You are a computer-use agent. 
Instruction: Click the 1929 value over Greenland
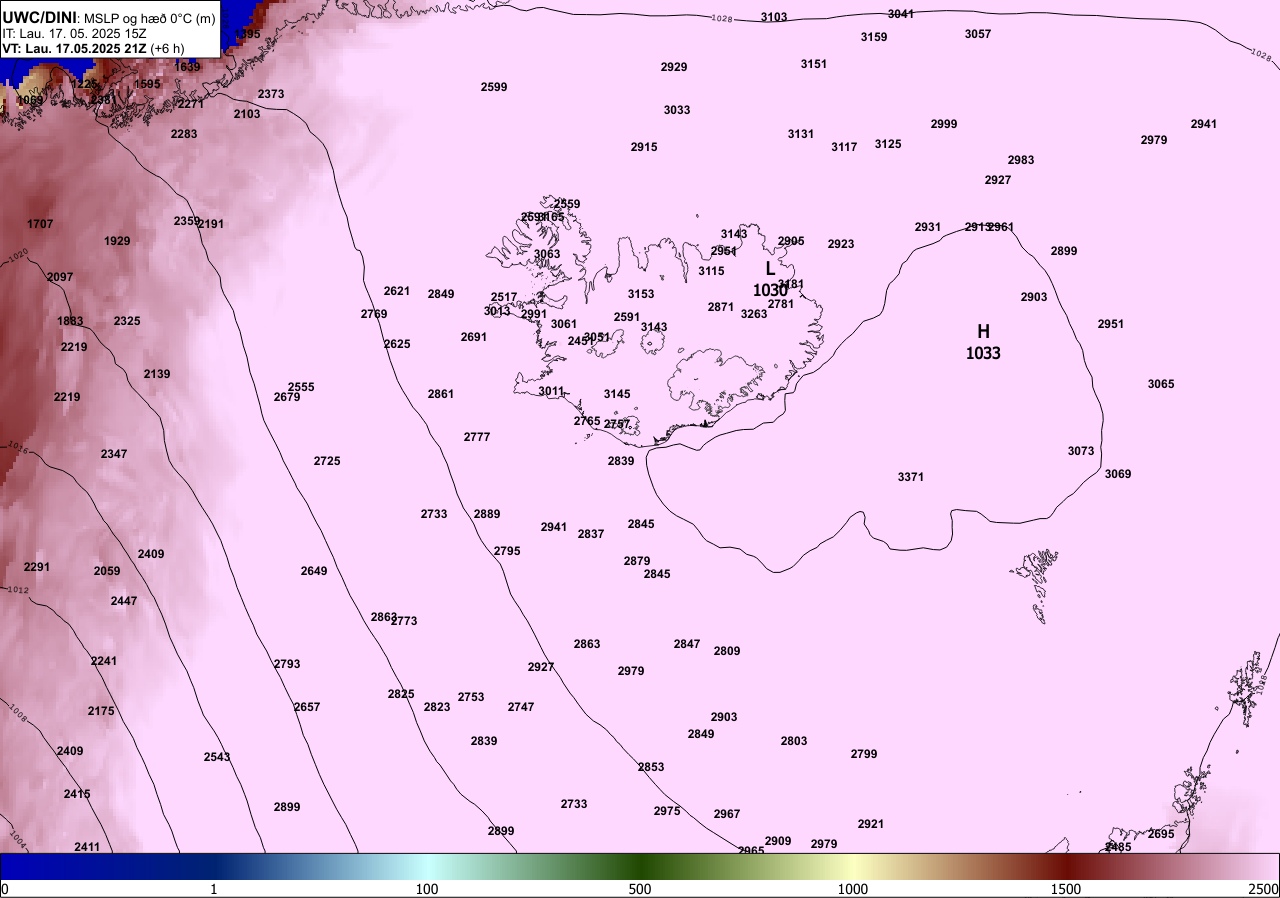tap(117, 241)
